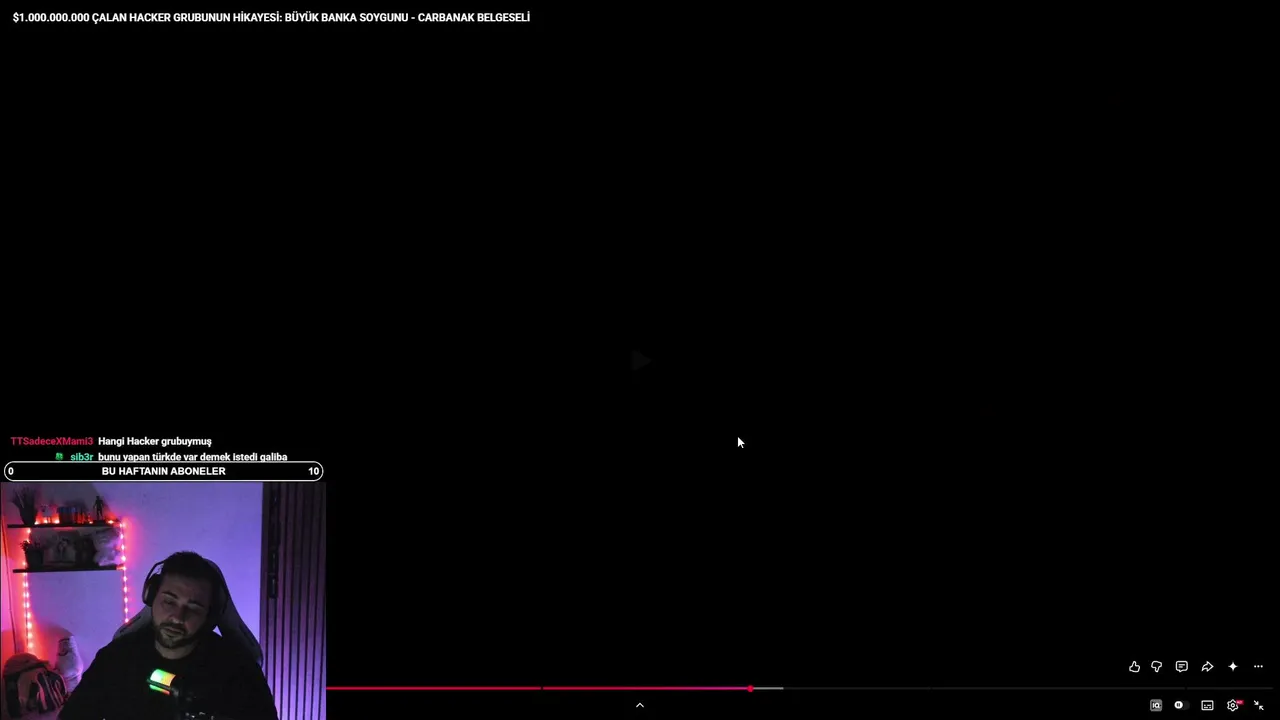1280x720 pixels.
Task: Click the red playhead scrubber dot
Action: tap(750, 688)
